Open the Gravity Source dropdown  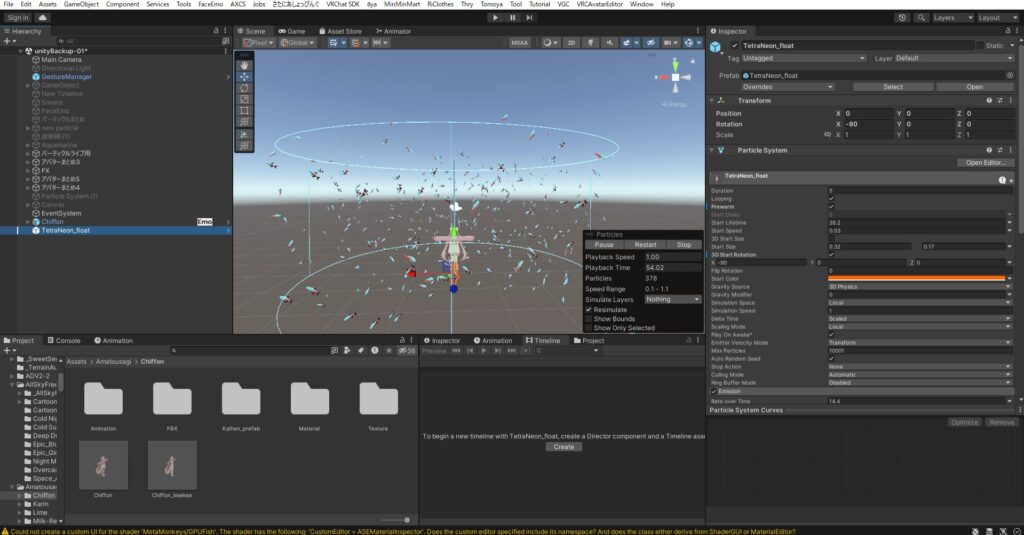[x=919, y=286]
